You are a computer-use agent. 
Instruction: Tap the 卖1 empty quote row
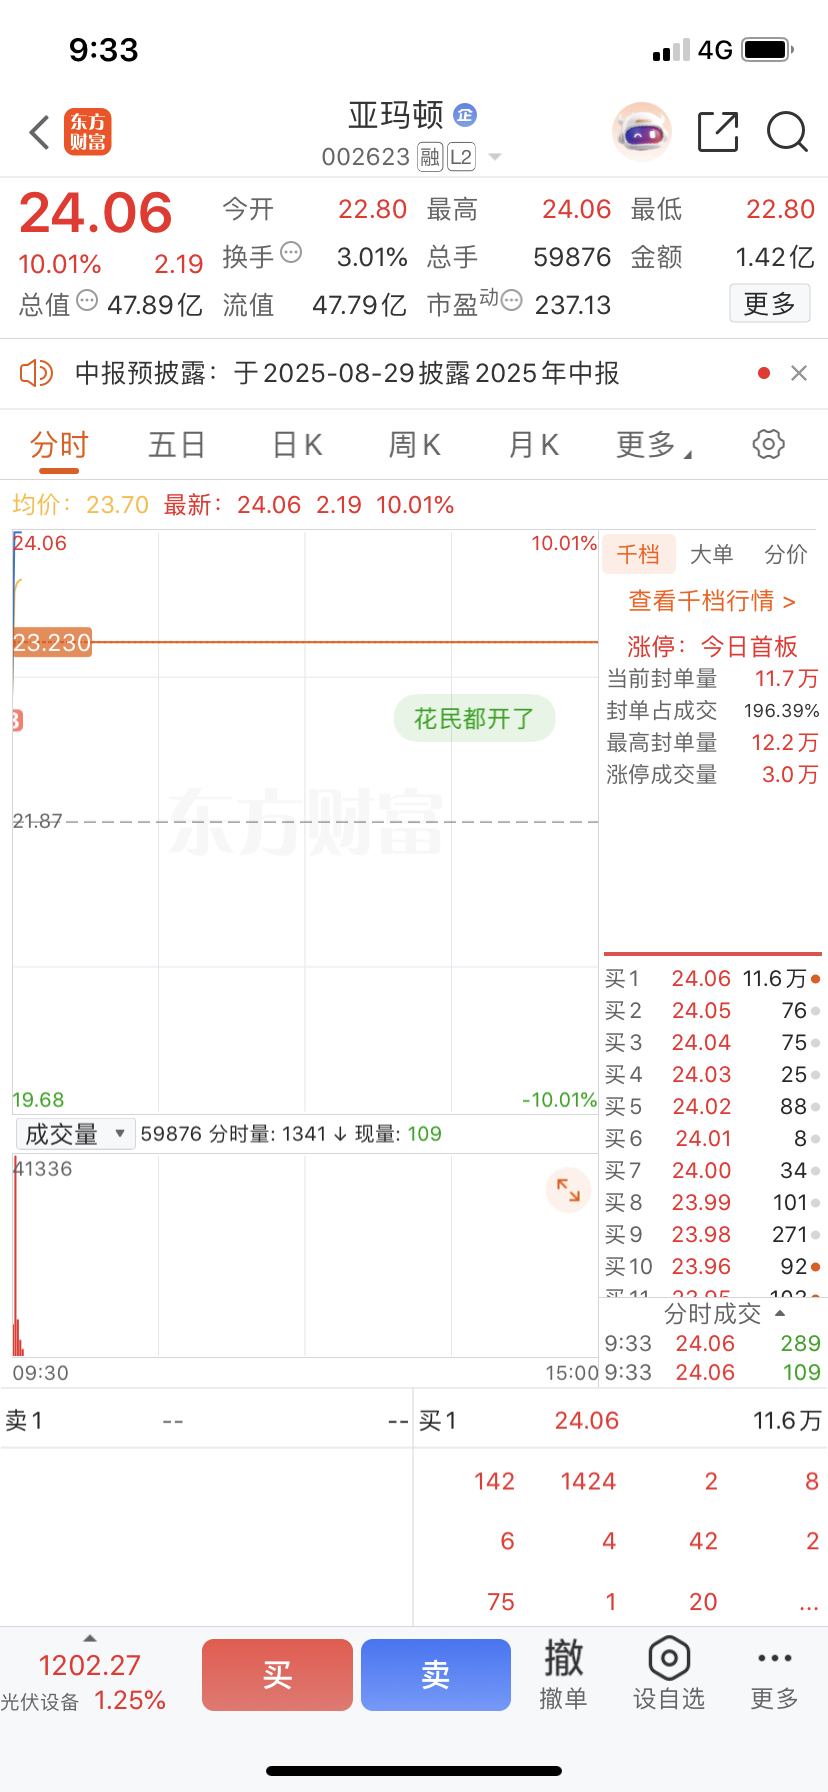pos(207,1420)
